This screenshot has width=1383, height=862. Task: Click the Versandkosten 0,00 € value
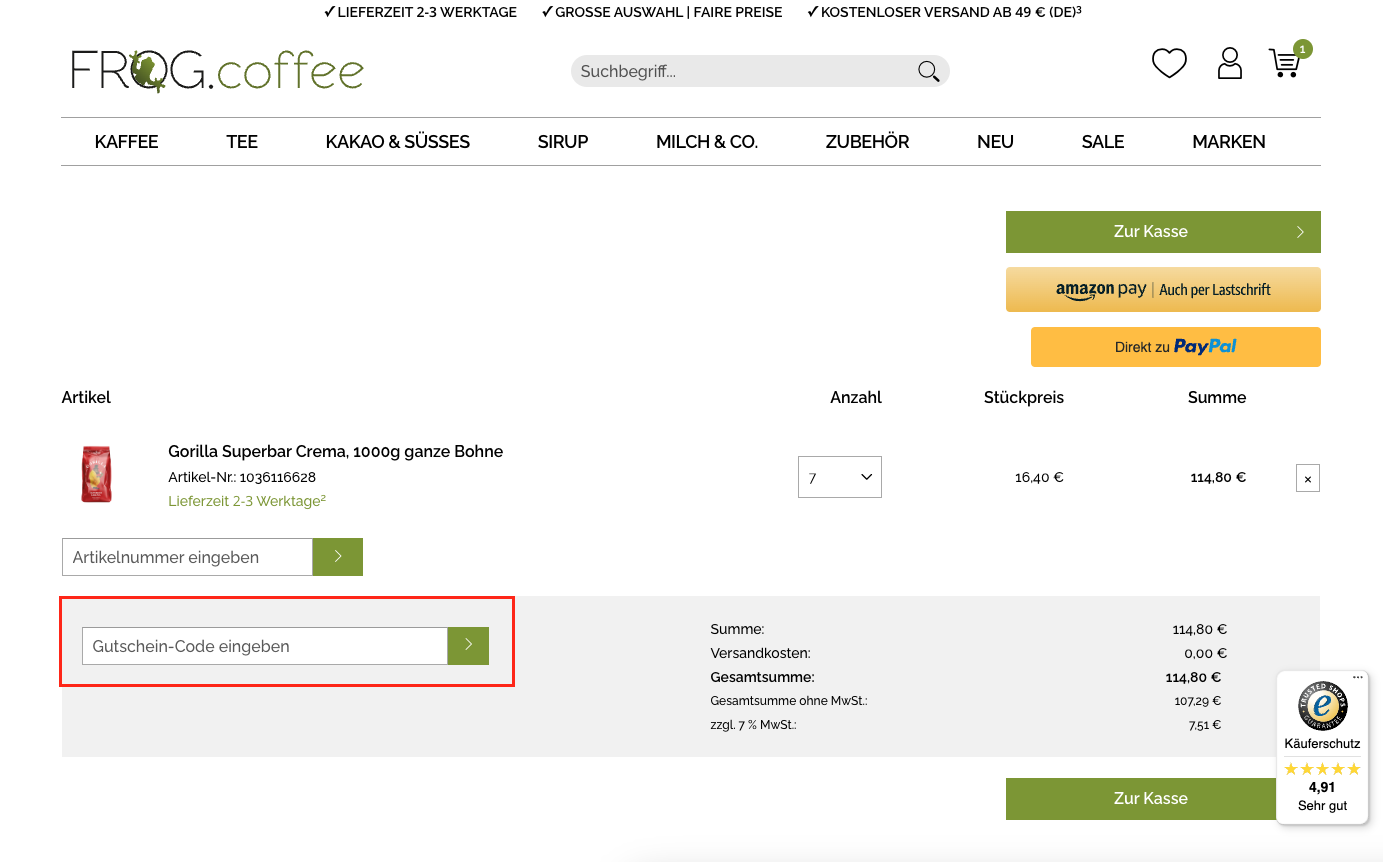click(1205, 654)
